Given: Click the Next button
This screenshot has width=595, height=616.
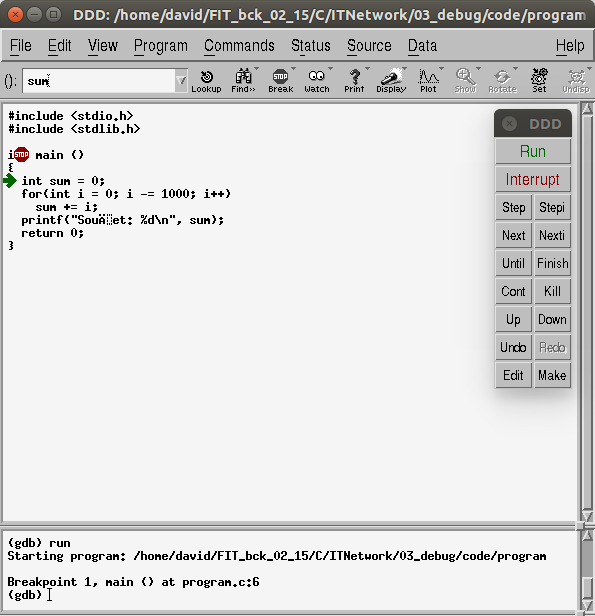Looking at the screenshot, I should (514, 235).
